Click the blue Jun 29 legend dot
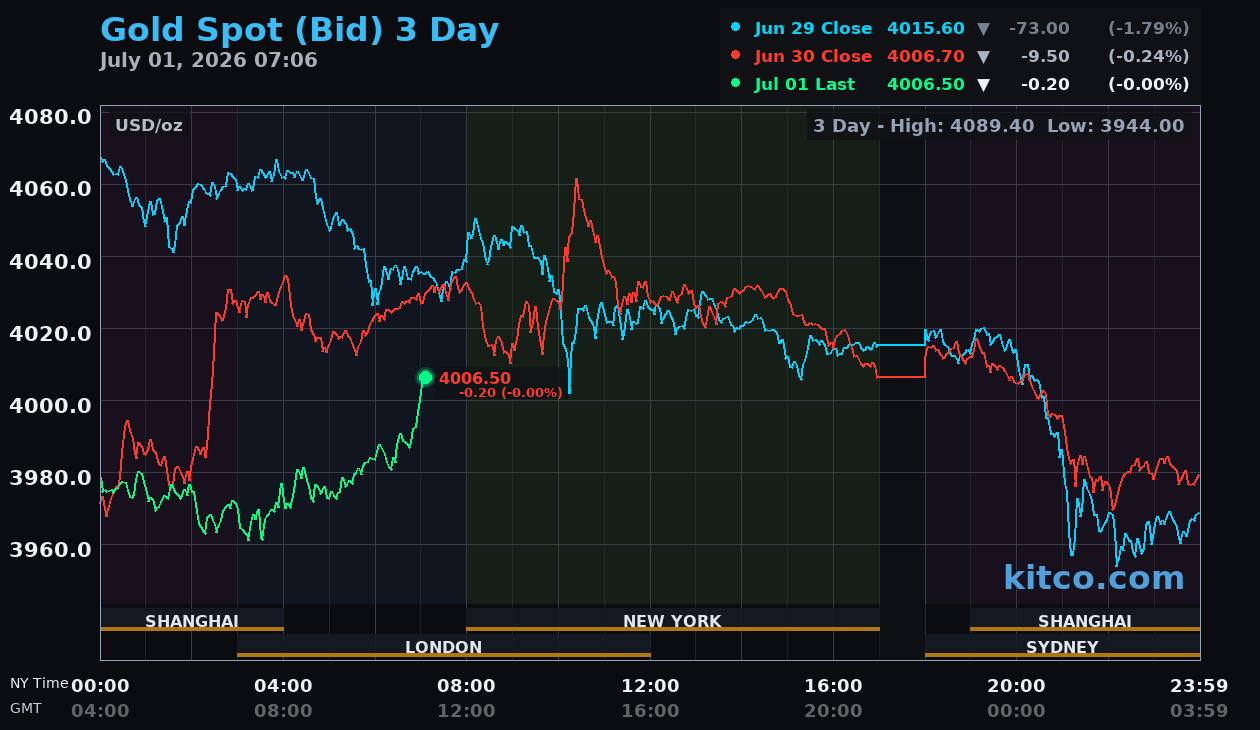The image size is (1260, 730). tap(736, 28)
